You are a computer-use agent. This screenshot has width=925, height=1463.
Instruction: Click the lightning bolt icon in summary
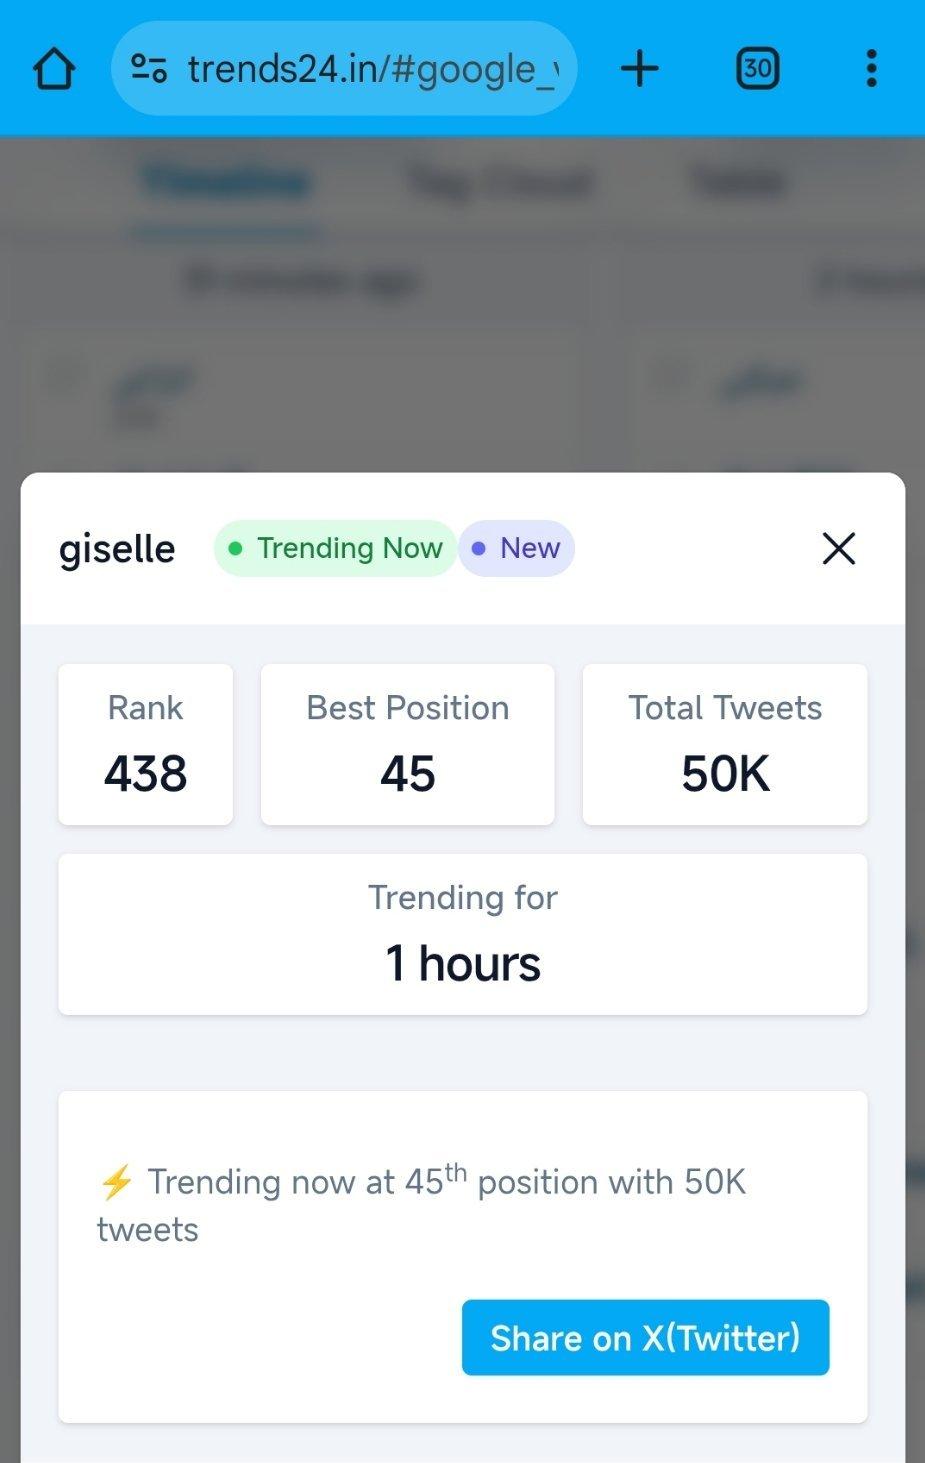(116, 1182)
